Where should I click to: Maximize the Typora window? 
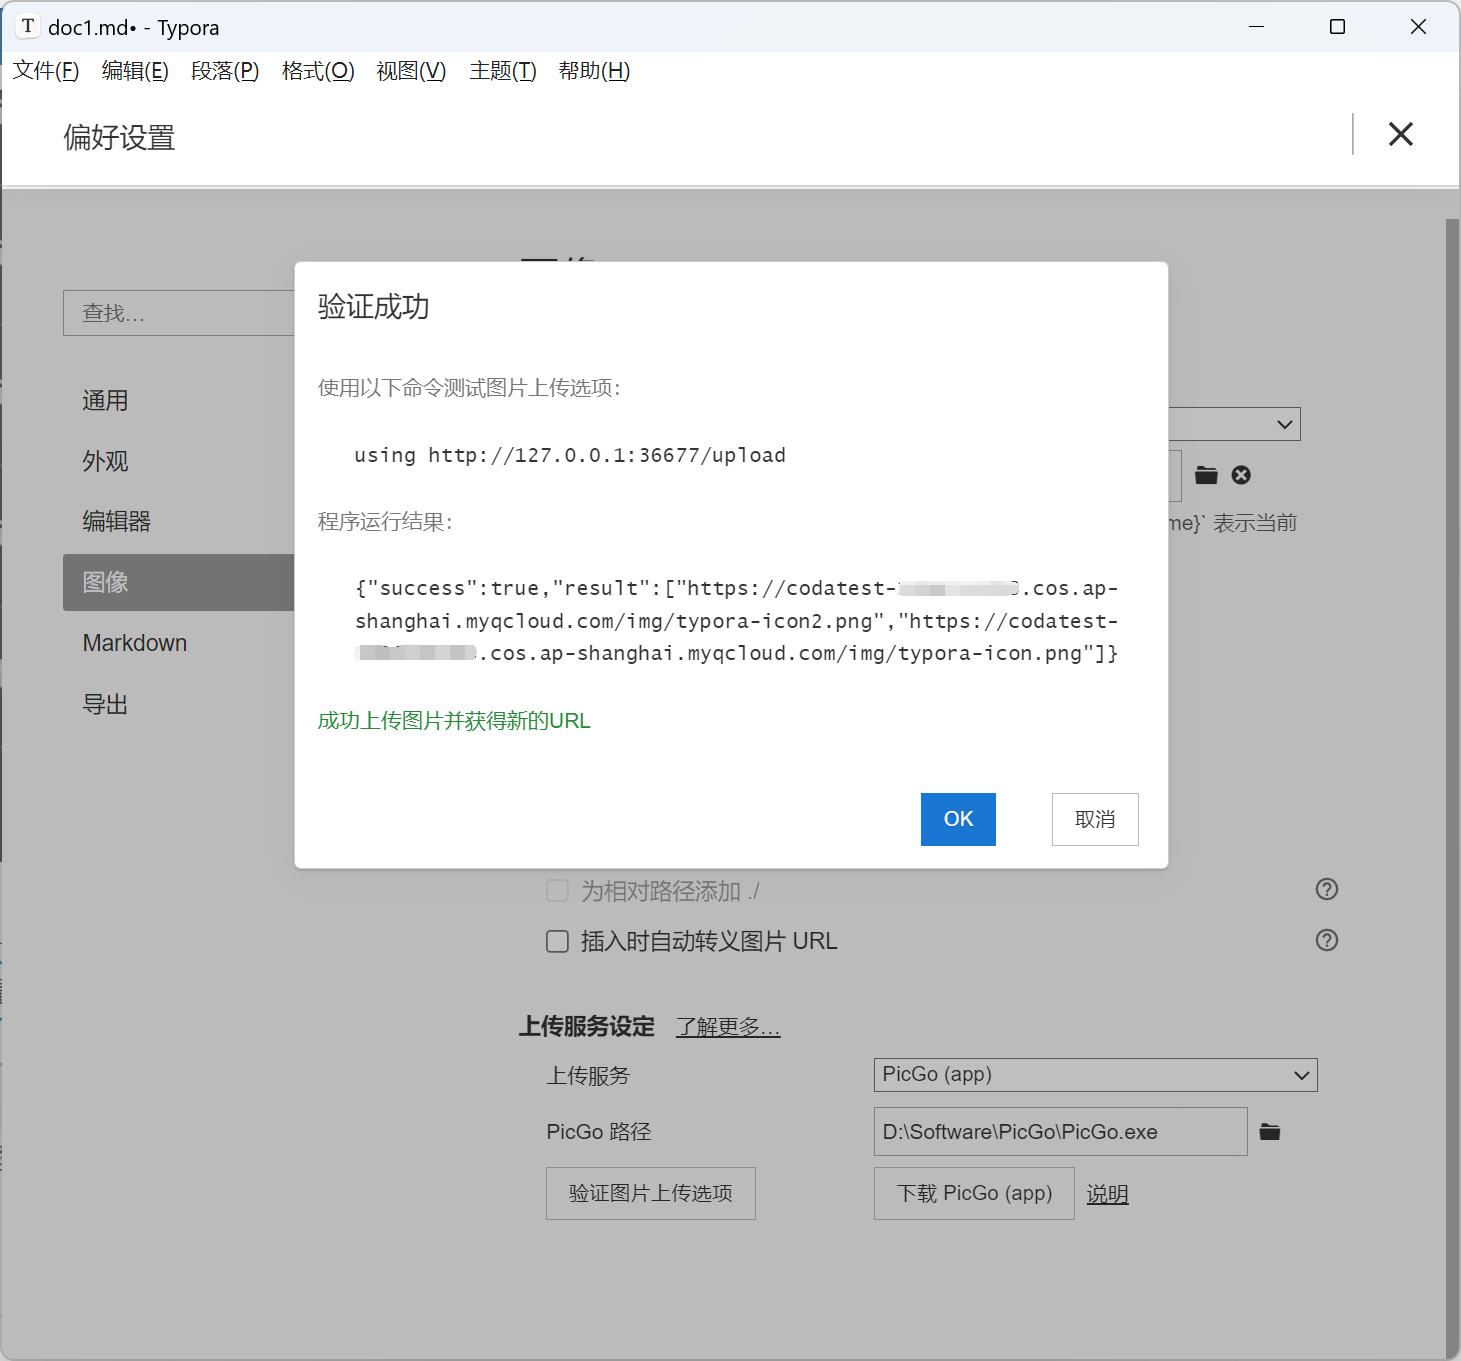pos(1337,27)
